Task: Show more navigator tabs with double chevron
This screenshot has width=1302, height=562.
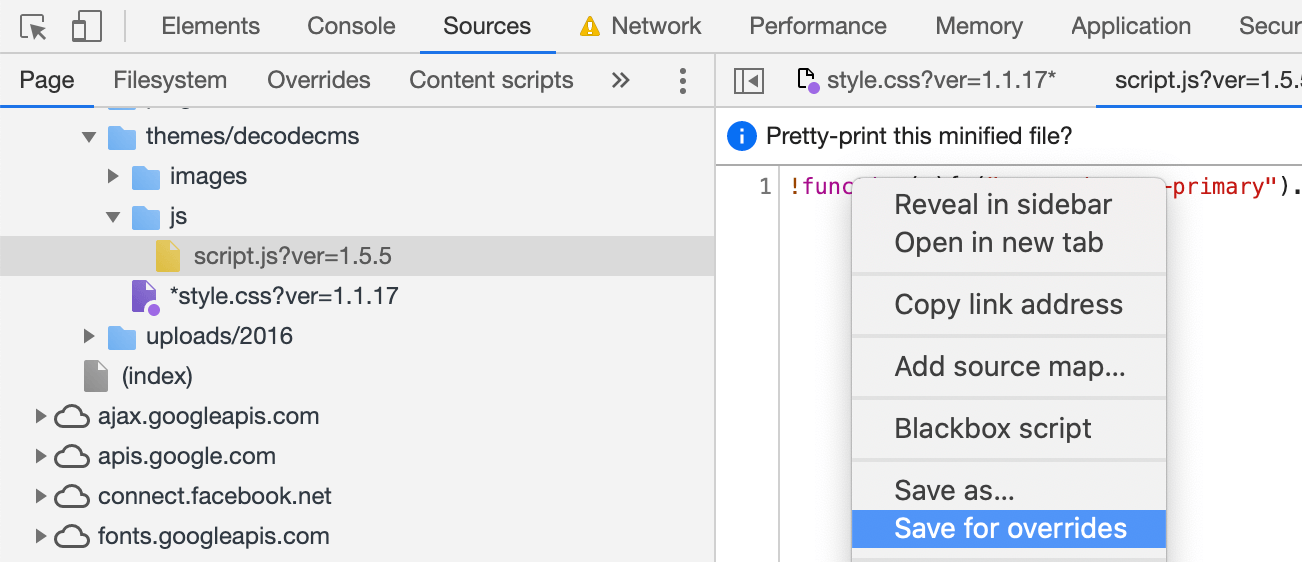Action: (621, 81)
